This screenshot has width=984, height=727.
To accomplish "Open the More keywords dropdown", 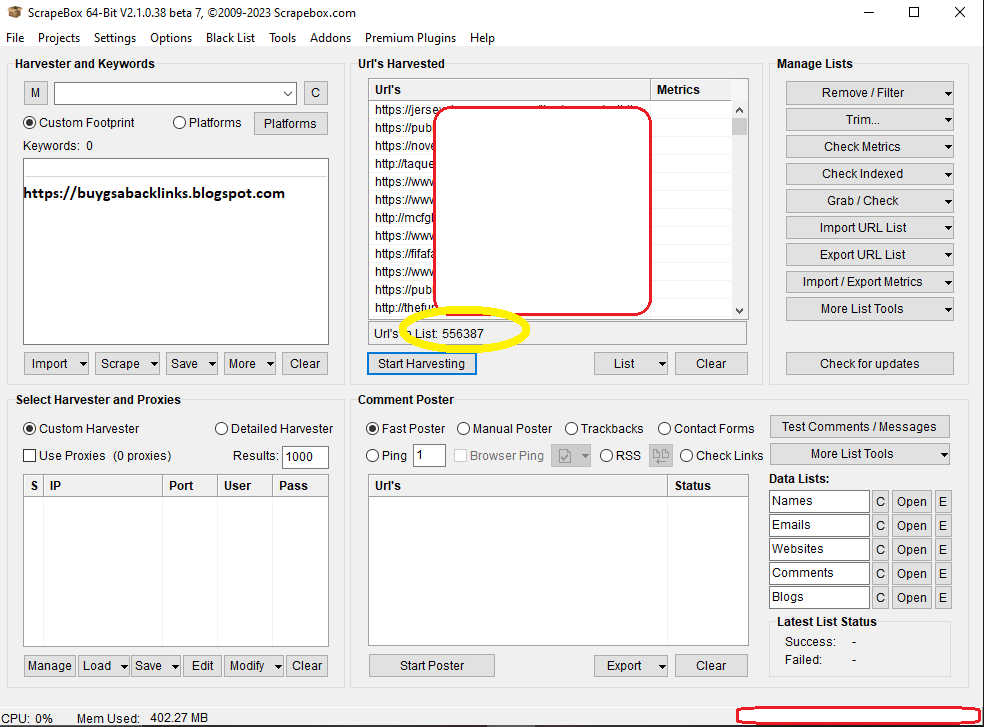I will (x=270, y=364).
